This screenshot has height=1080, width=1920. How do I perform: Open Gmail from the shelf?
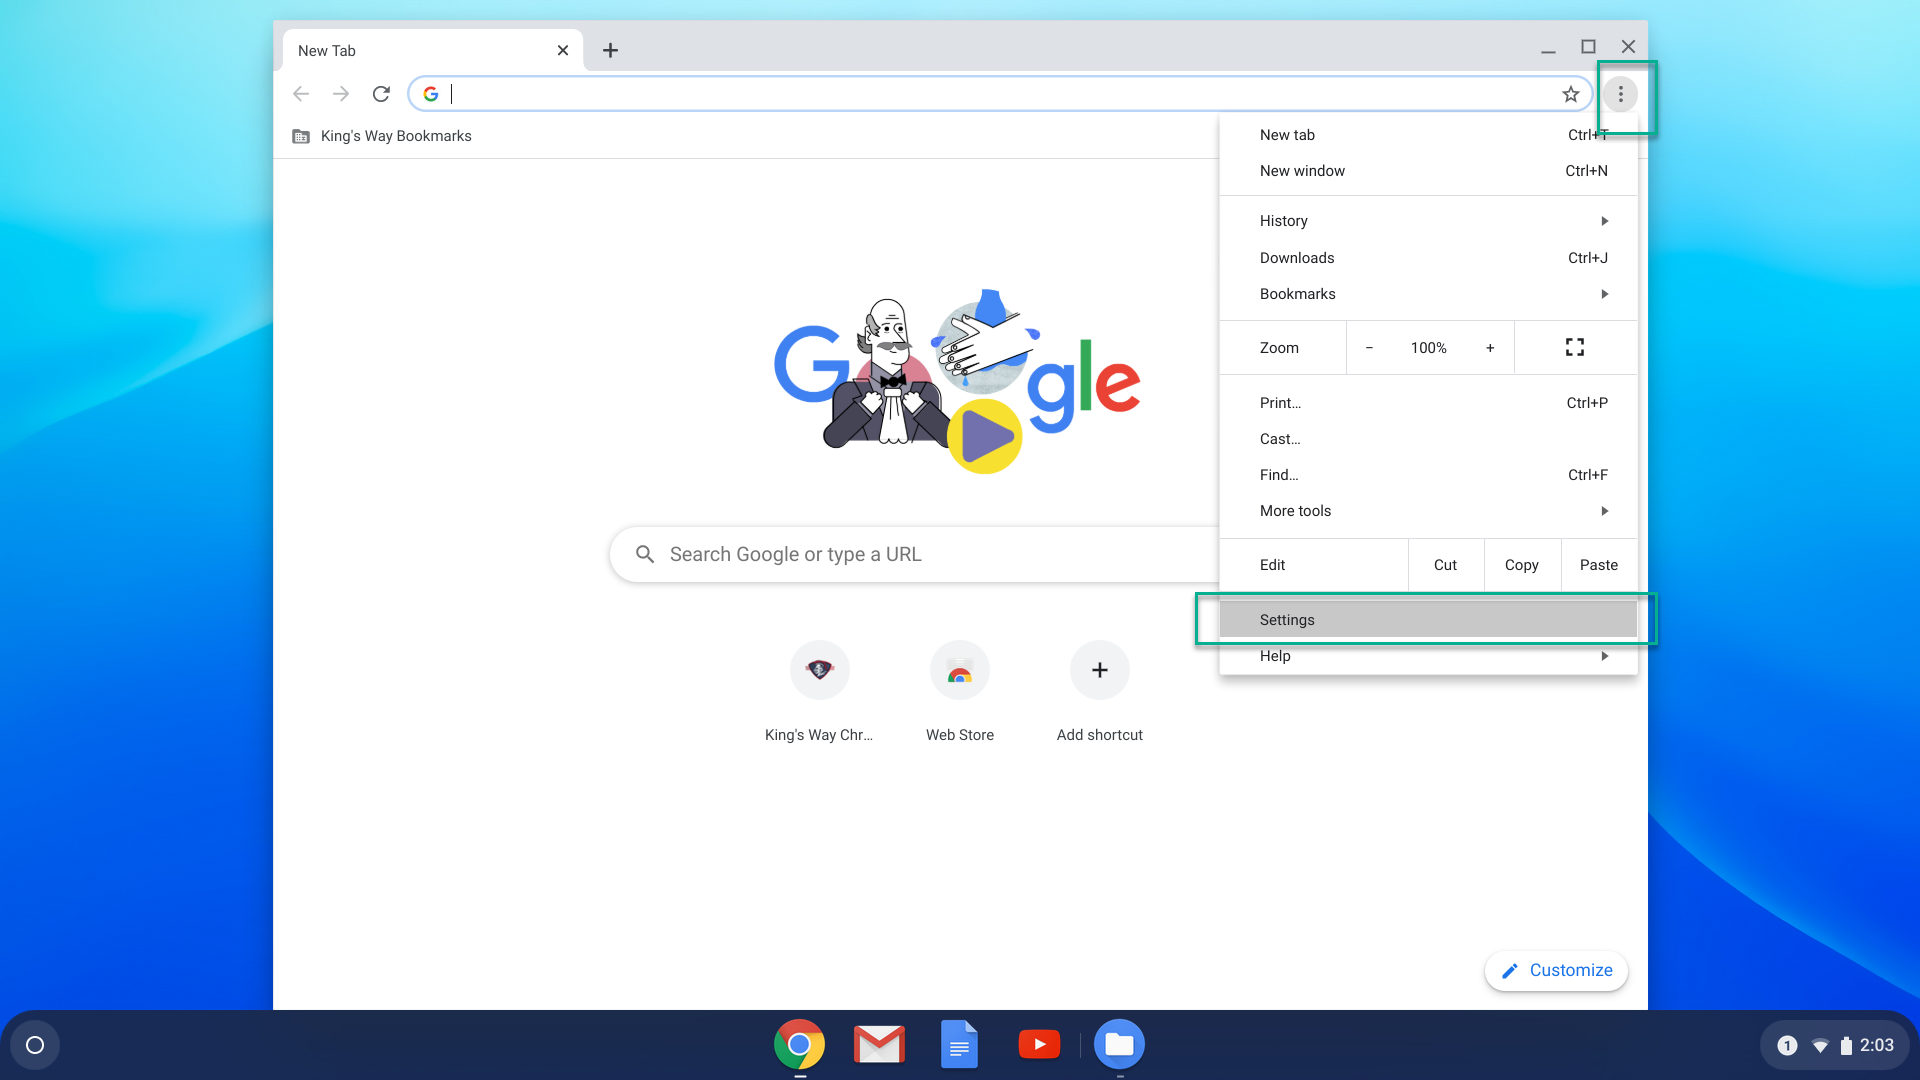point(879,1045)
